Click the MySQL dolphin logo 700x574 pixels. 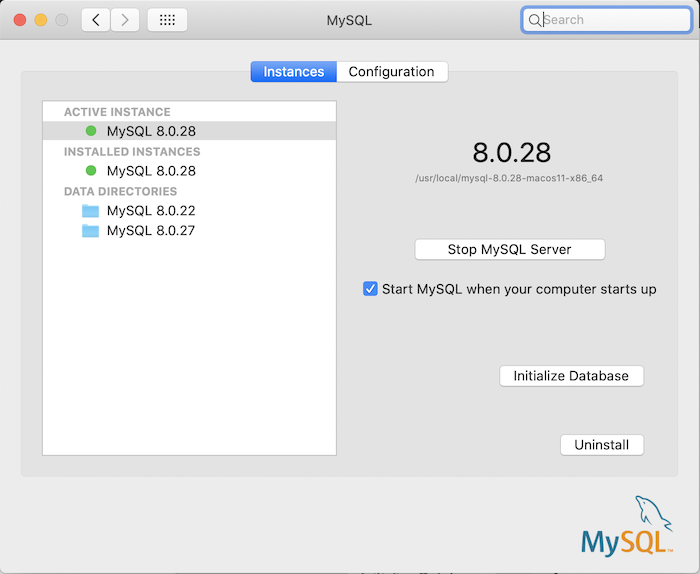[627, 527]
